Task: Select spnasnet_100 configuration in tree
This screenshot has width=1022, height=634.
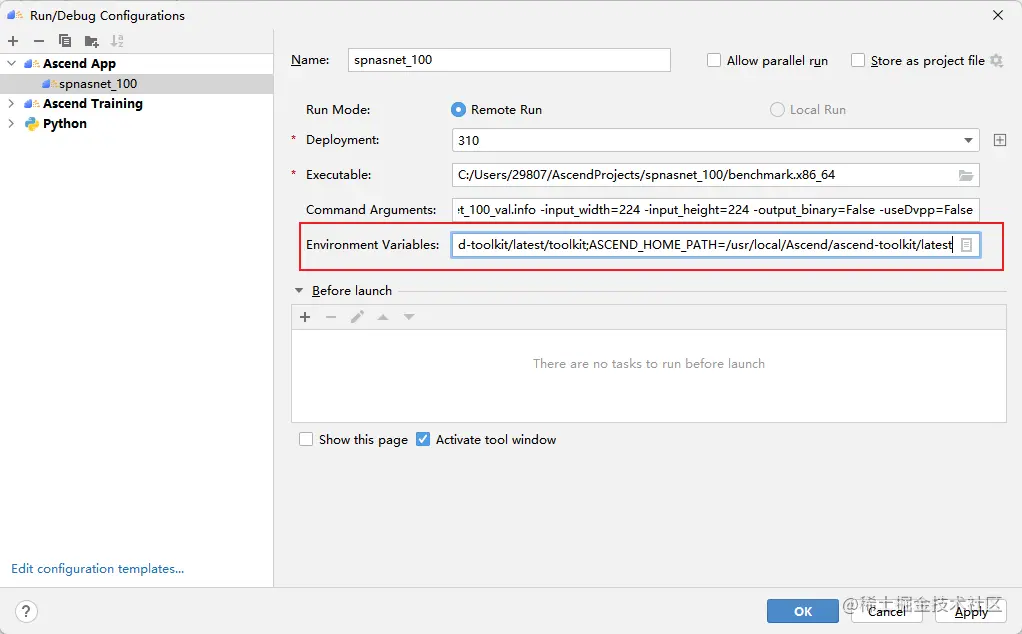Action: [x=98, y=84]
